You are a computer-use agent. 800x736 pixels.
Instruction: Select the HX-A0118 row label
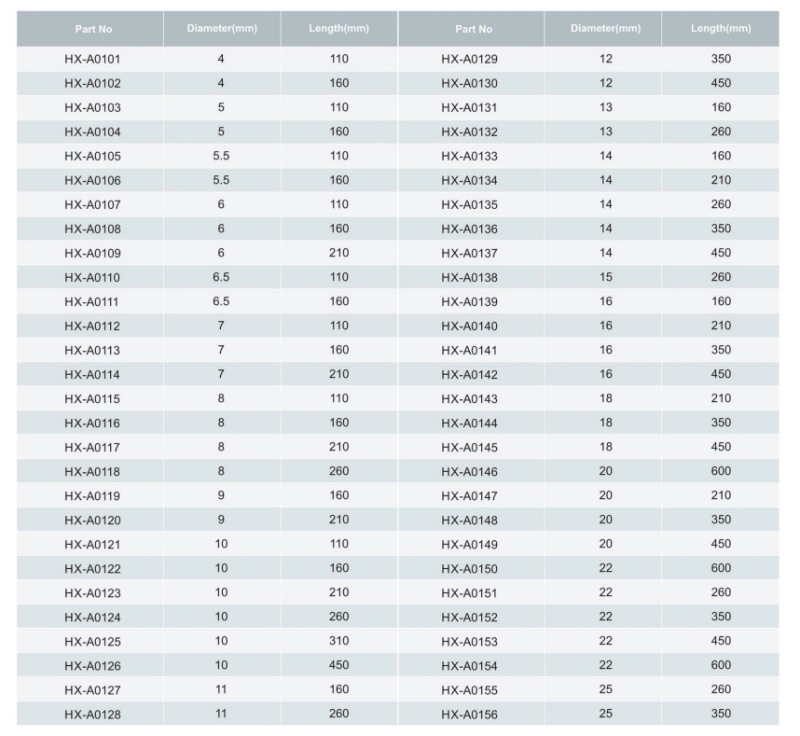(92, 471)
